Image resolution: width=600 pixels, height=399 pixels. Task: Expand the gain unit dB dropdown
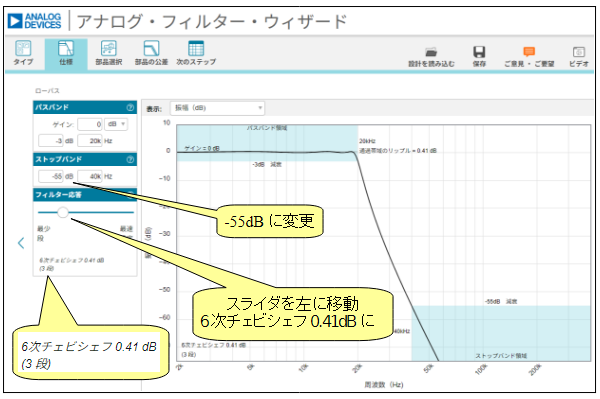coord(116,124)
